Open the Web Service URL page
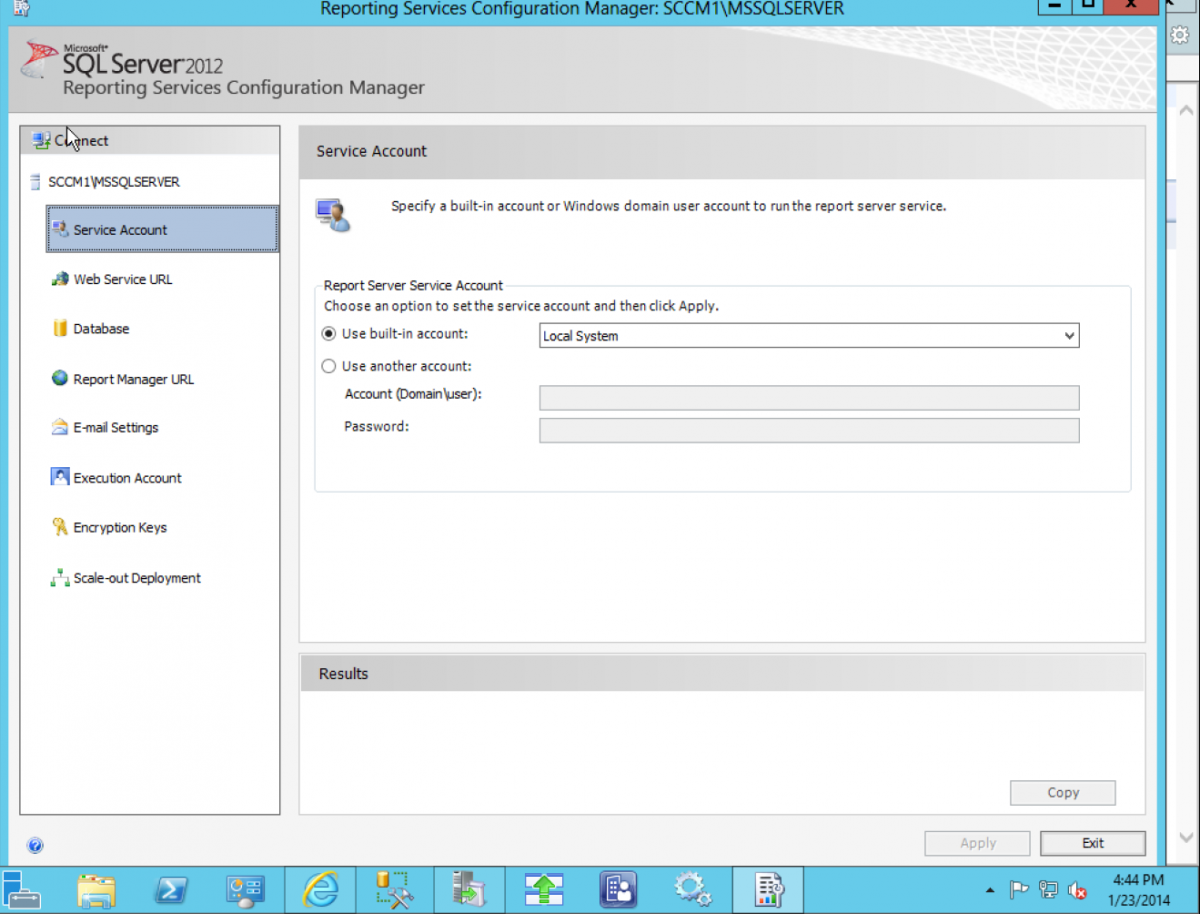This screenshot has height=914, width=1200. pyautogui.click(x=122, y=280)
